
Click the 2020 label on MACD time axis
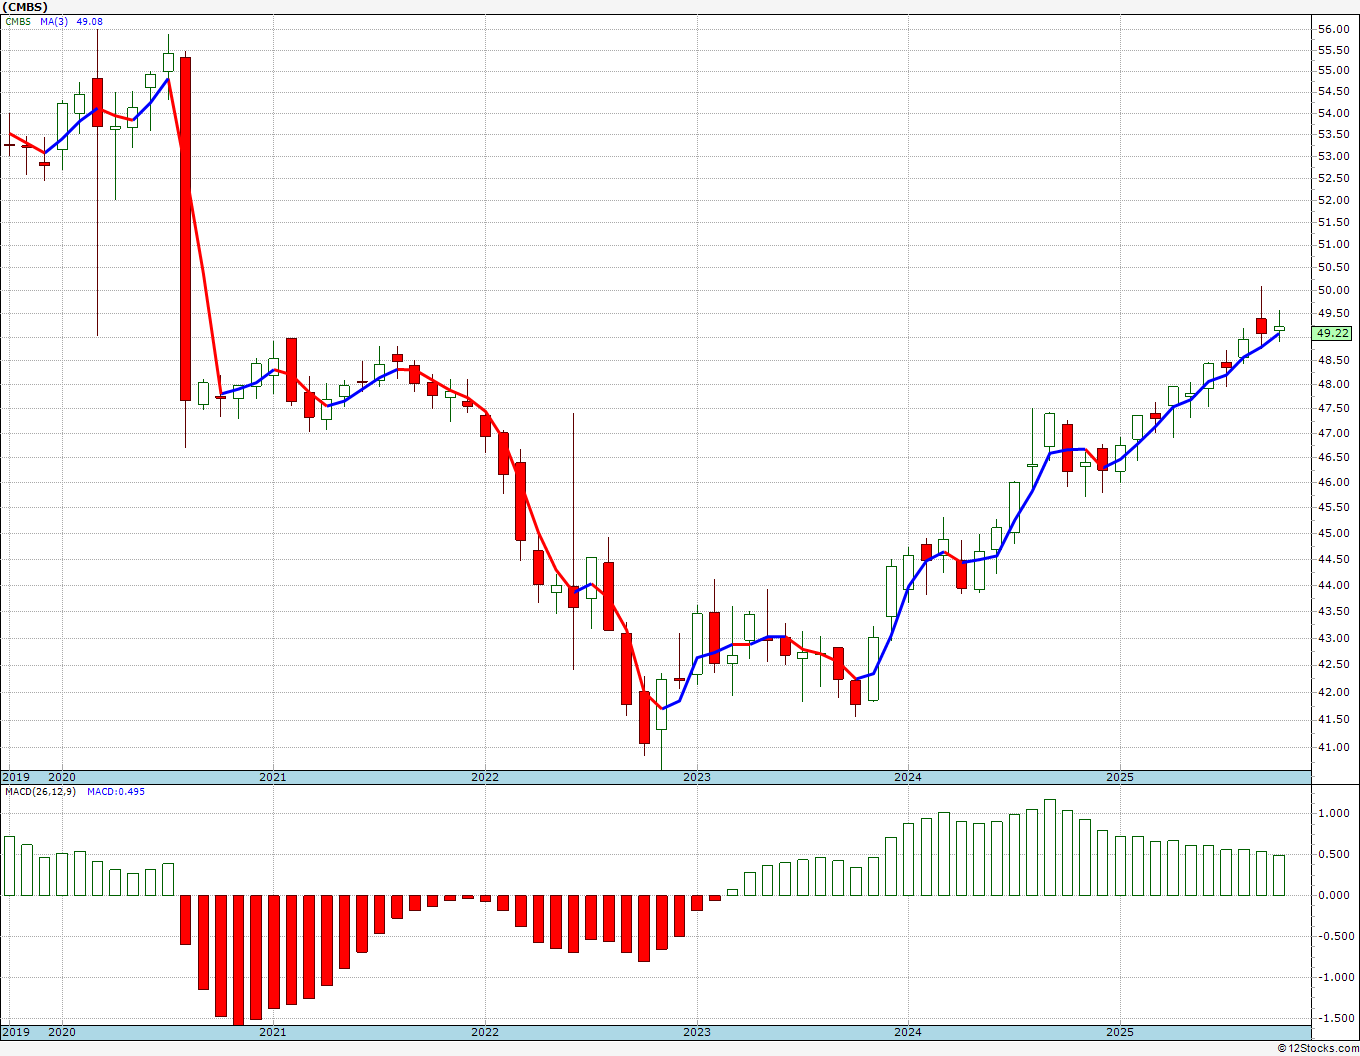pos(62,1032)
